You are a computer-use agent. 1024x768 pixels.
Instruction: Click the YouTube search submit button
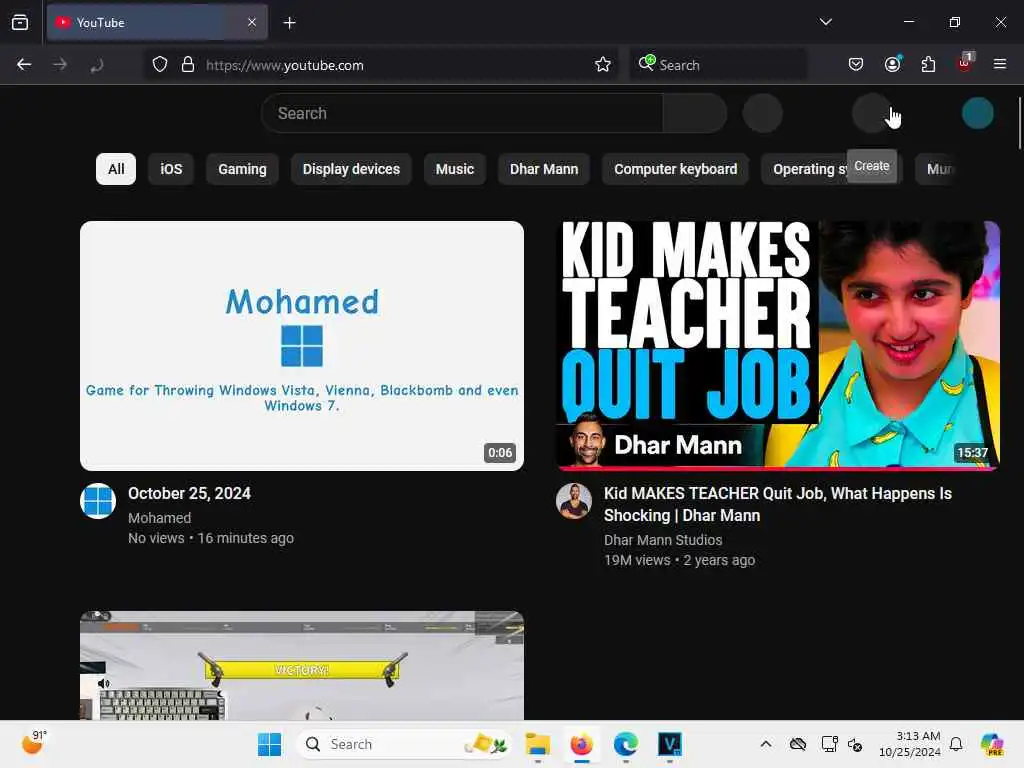point(695,114)
